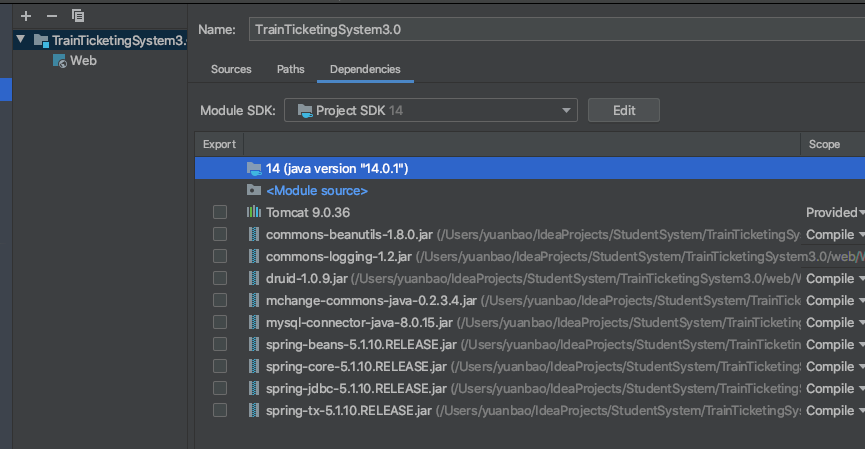Open the Module SDK dropdown

431,110
